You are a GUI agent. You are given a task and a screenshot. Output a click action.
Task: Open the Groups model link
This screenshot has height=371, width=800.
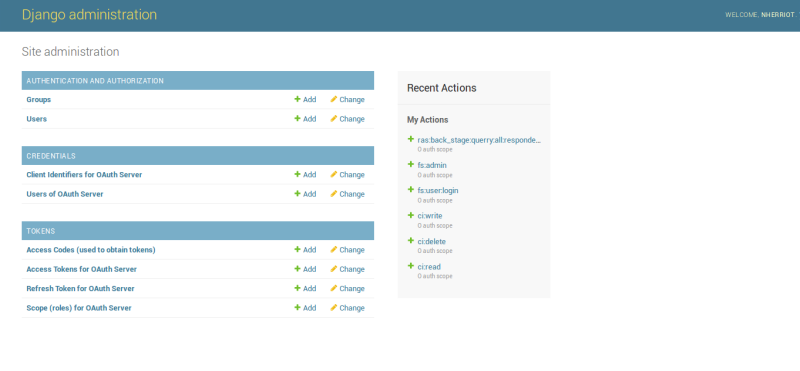click(39, 100)
